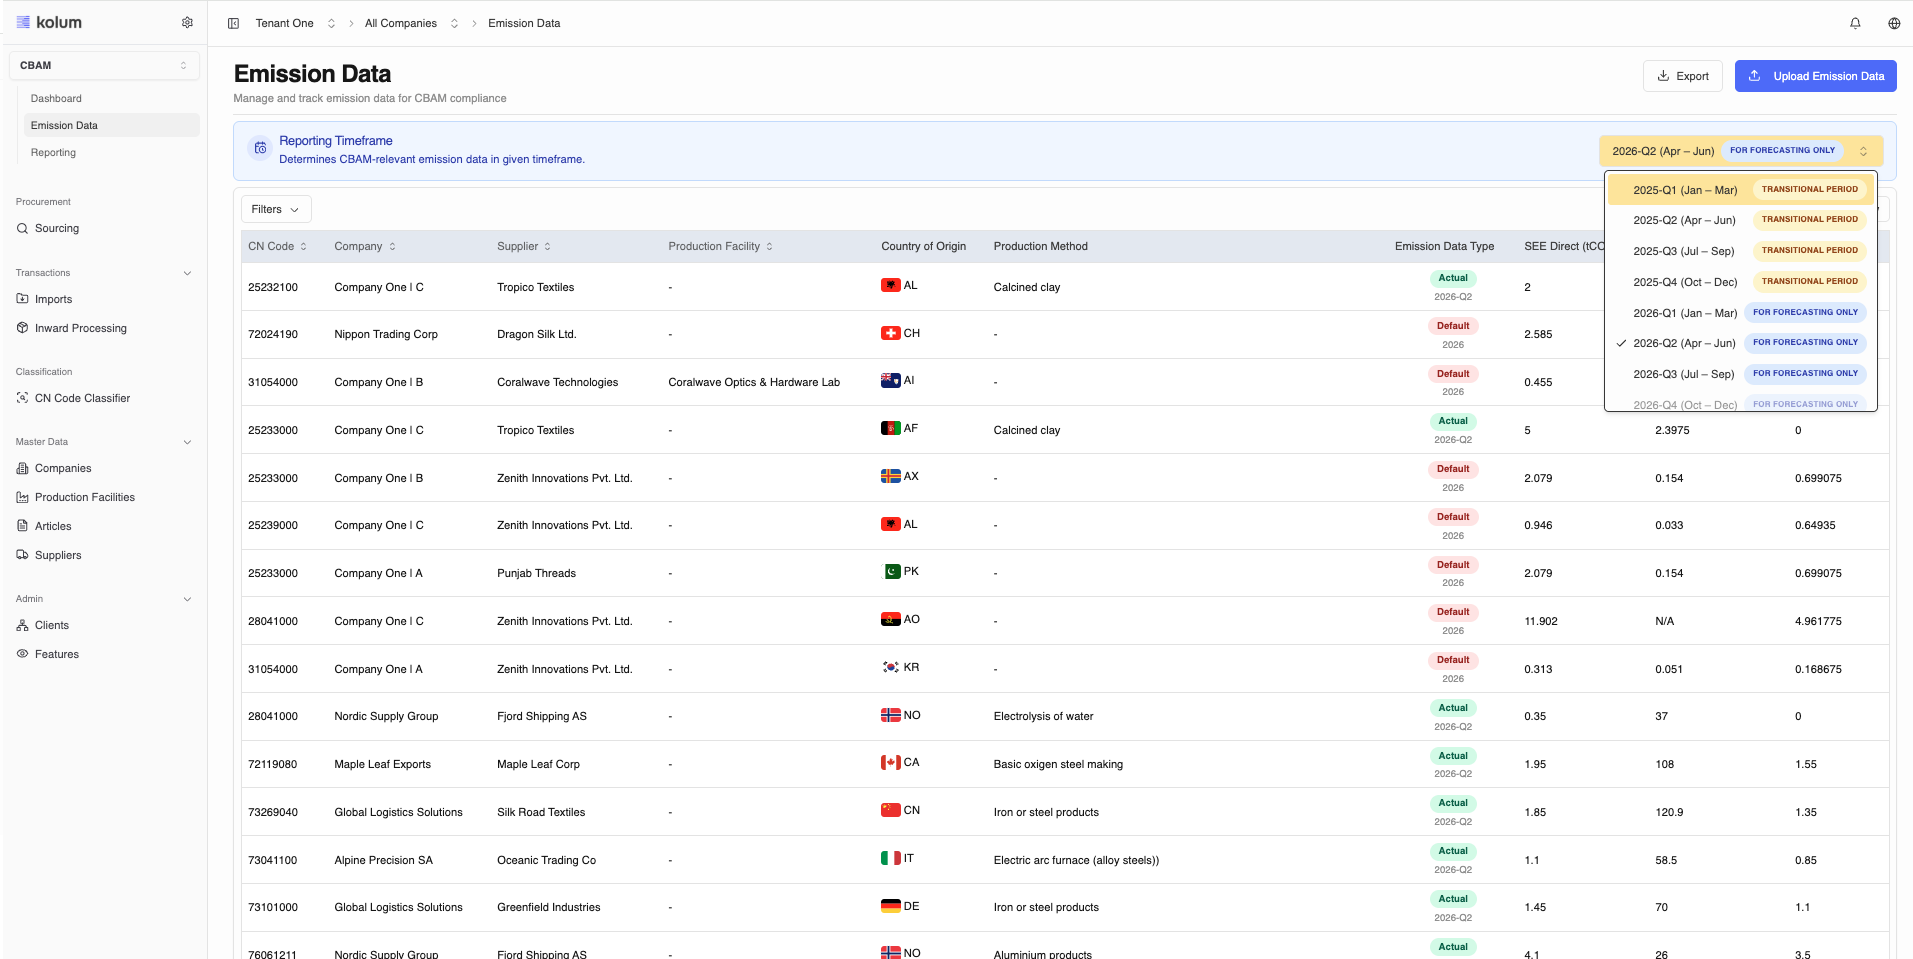The width and height of the screenshot is (1913, 959).
Task: Select 2025-Q2 (Apr – Jun) timeframe option
Action: (x=1740, y=220)
